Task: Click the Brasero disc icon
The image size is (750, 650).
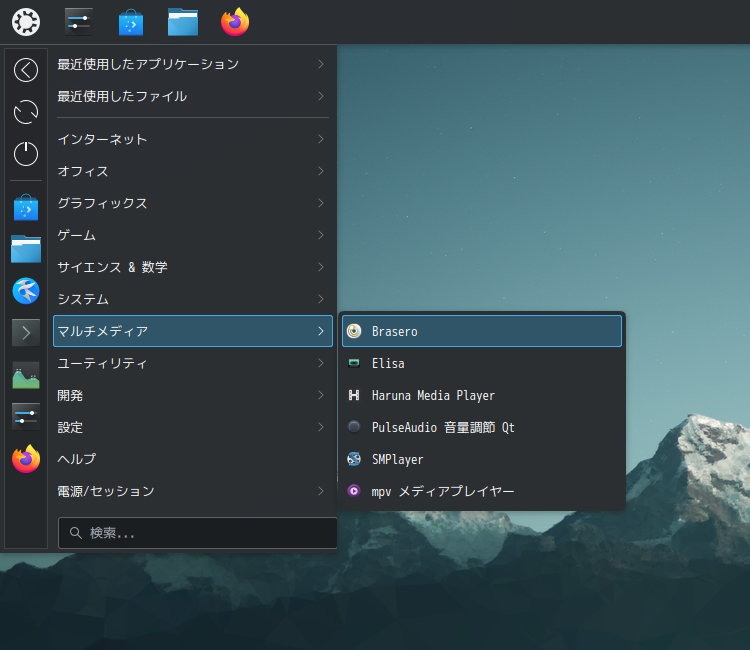Action: 354,331
